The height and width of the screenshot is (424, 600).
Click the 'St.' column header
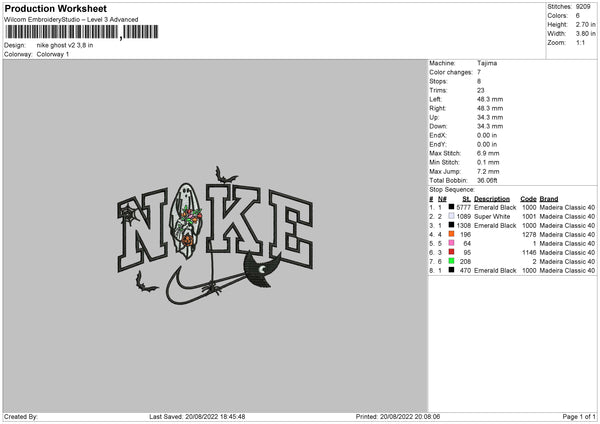point(466,199)
